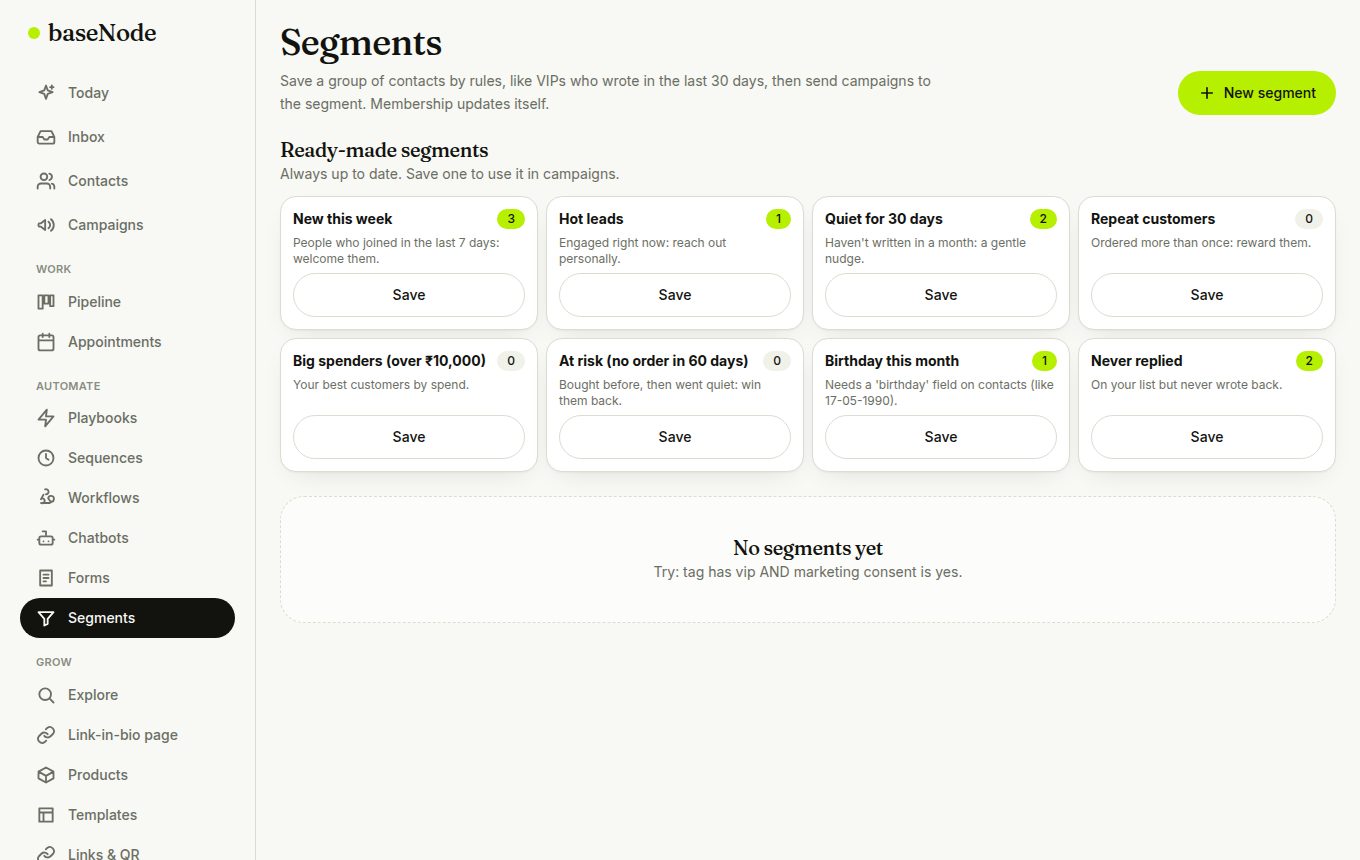Open the Workflows icon in sidebar
The width and height of the screenshot is (1360, 860).
pos(46,498)
